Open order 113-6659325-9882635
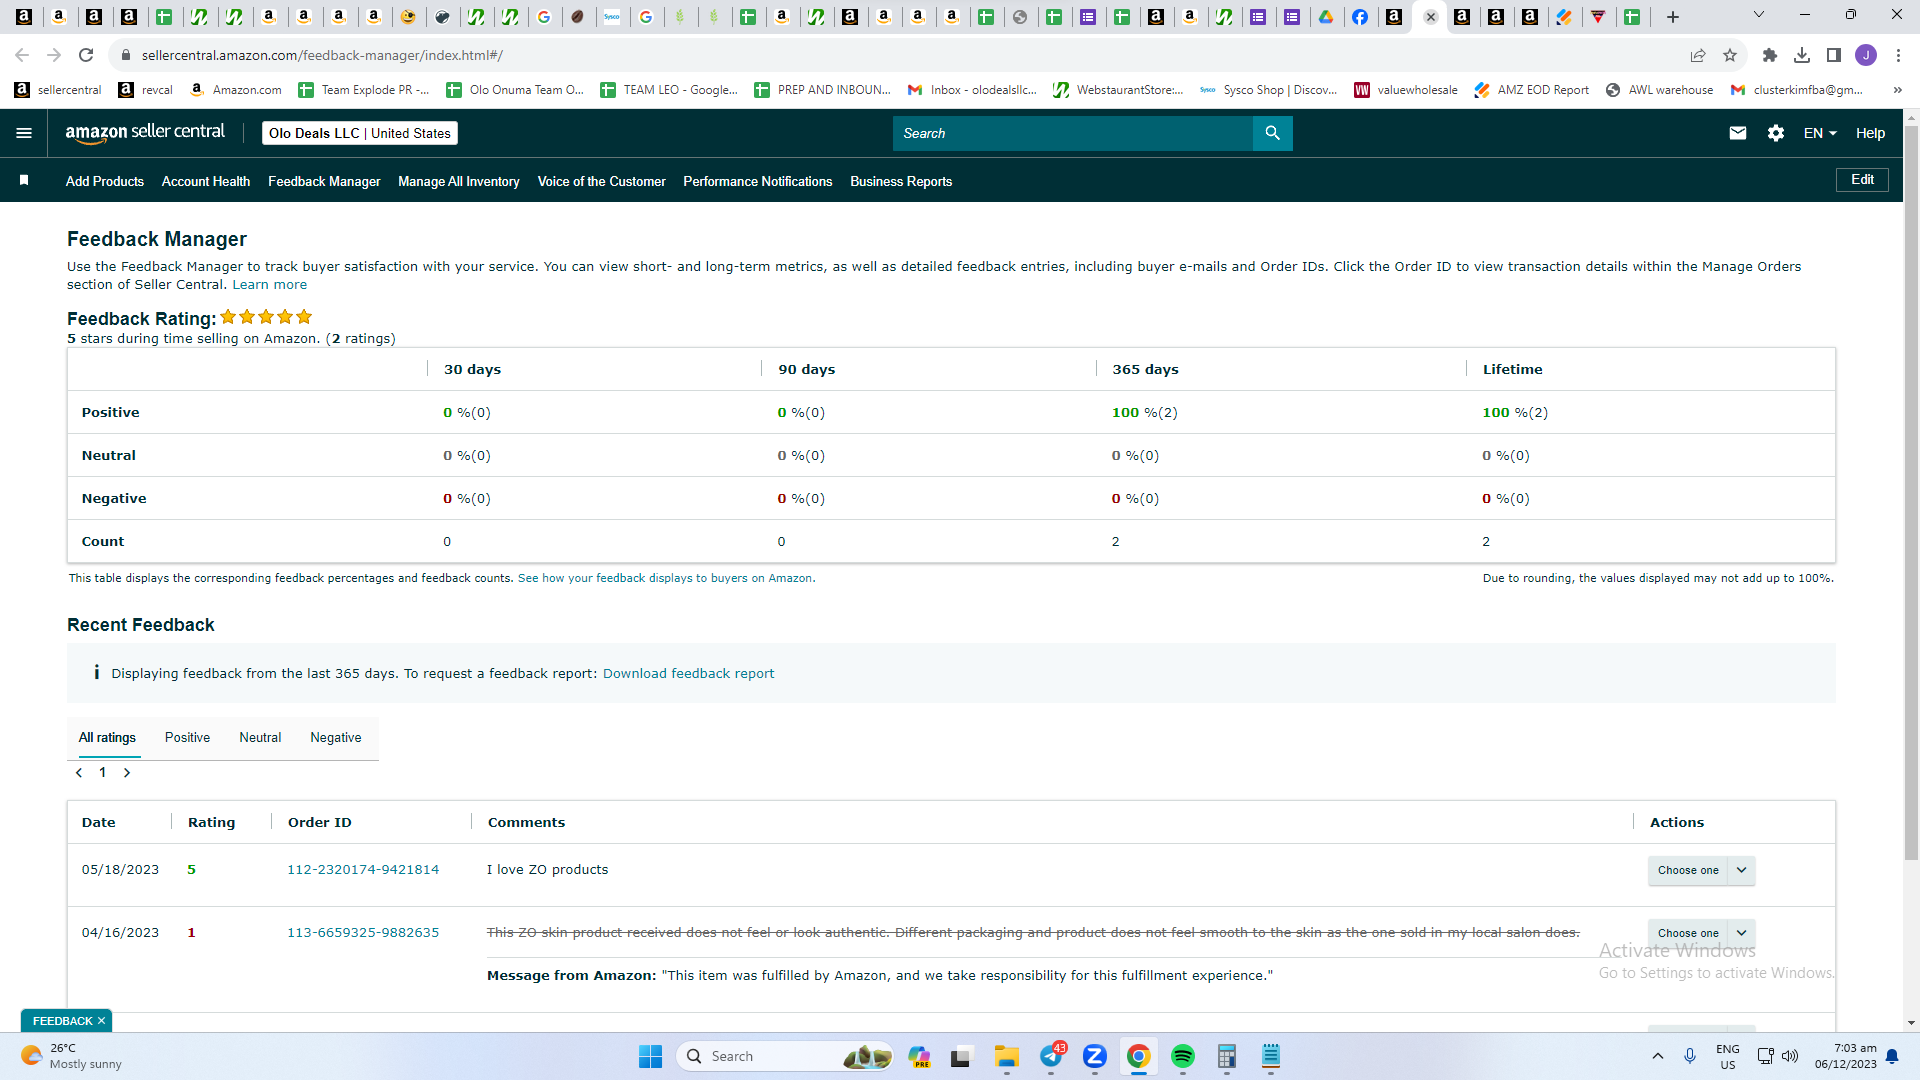 363,933
